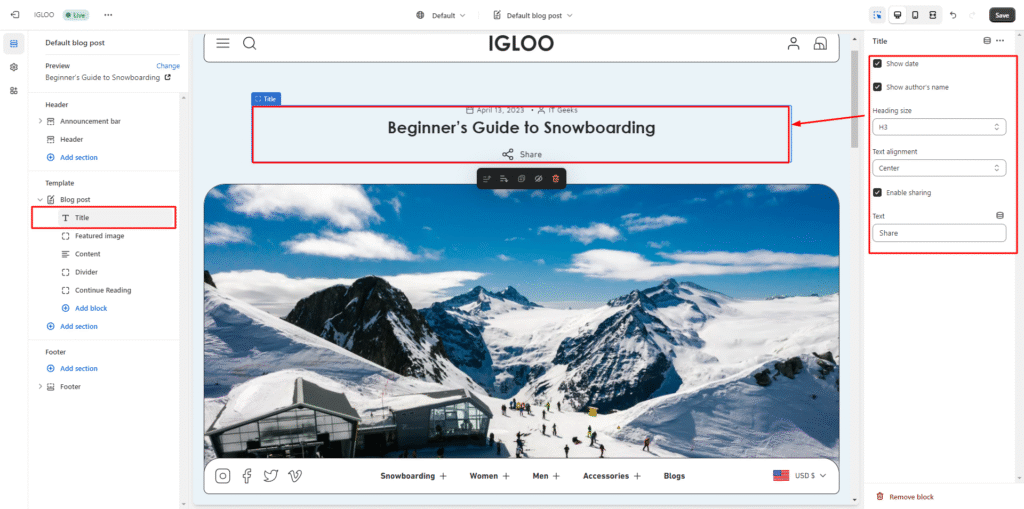Open the theme settings gear icon
This screenshot has width=1024, height=509.
[x=14, y=67]
